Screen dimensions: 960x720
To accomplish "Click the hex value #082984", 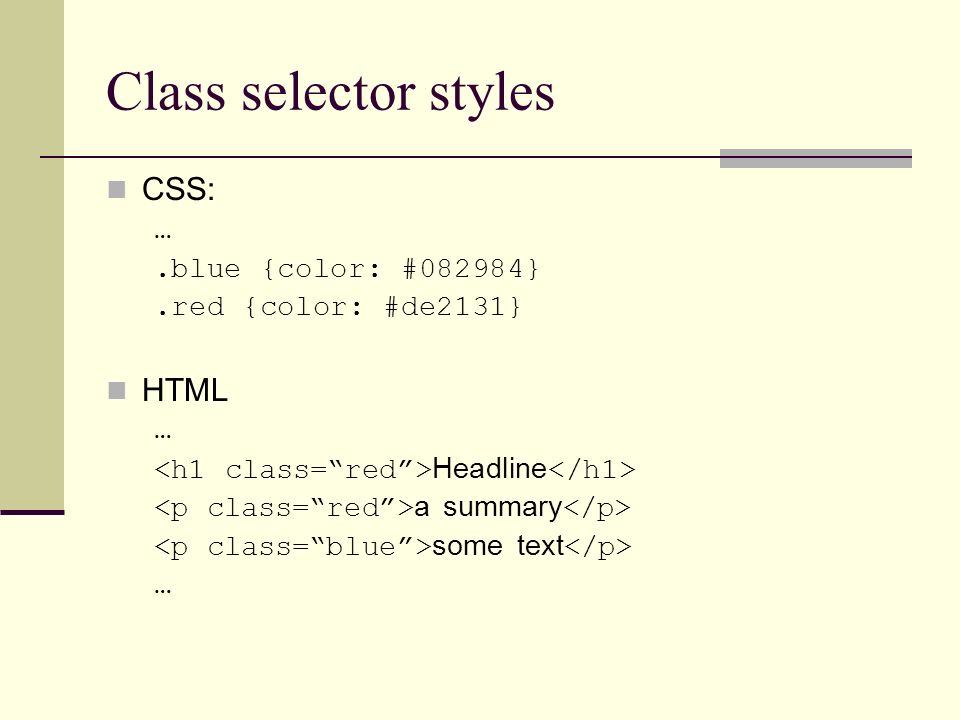I will [463, 269].
